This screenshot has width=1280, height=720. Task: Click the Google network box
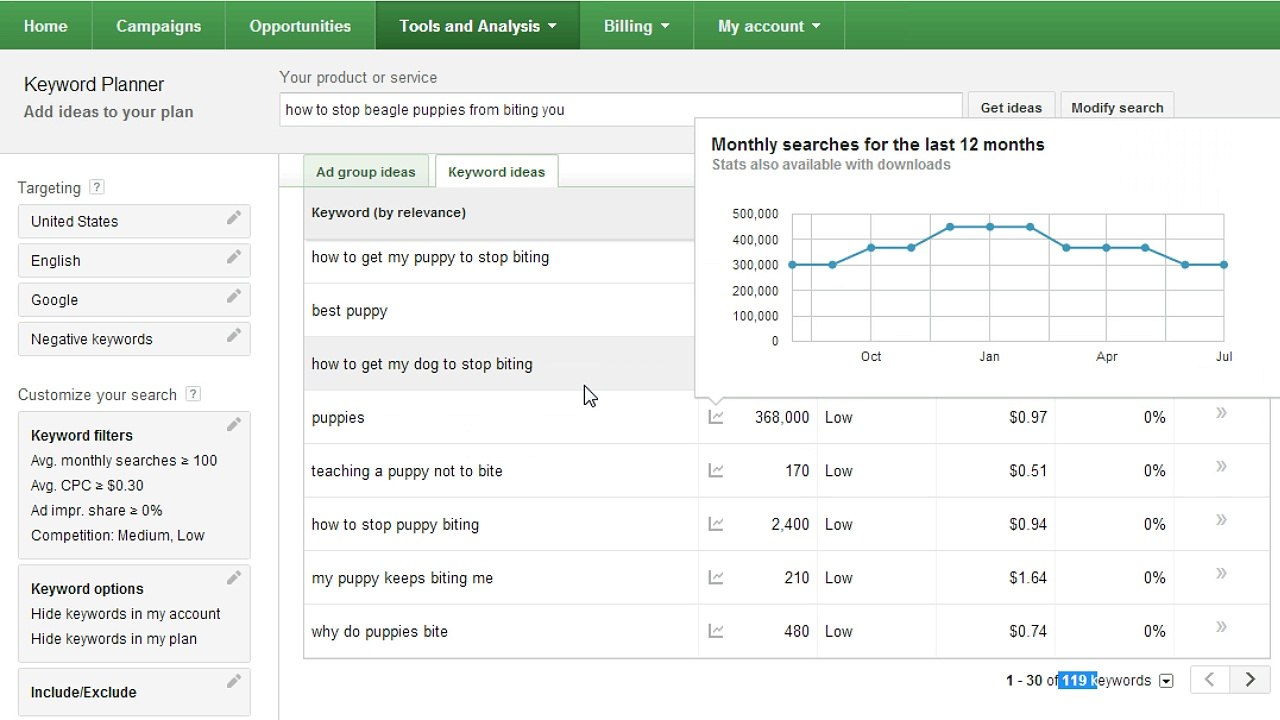click(x=134, y=299)
